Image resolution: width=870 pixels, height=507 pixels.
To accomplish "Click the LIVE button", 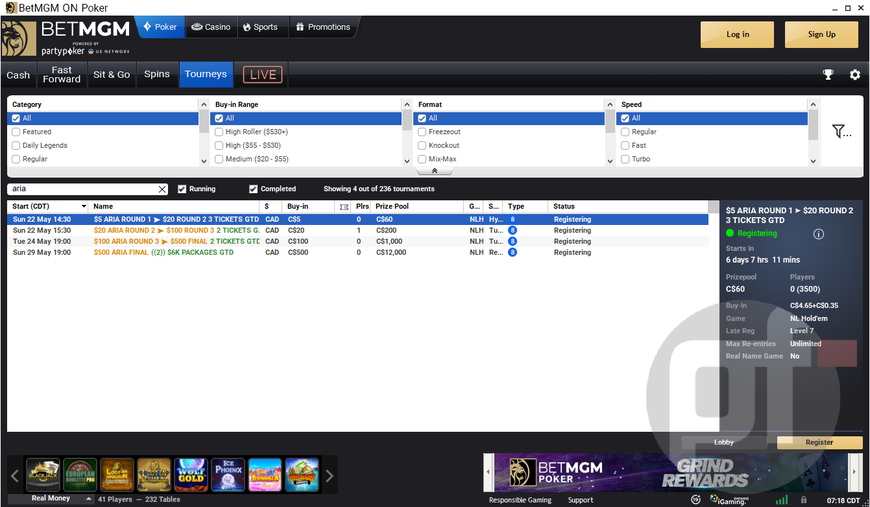I will [x=262, y=75].
